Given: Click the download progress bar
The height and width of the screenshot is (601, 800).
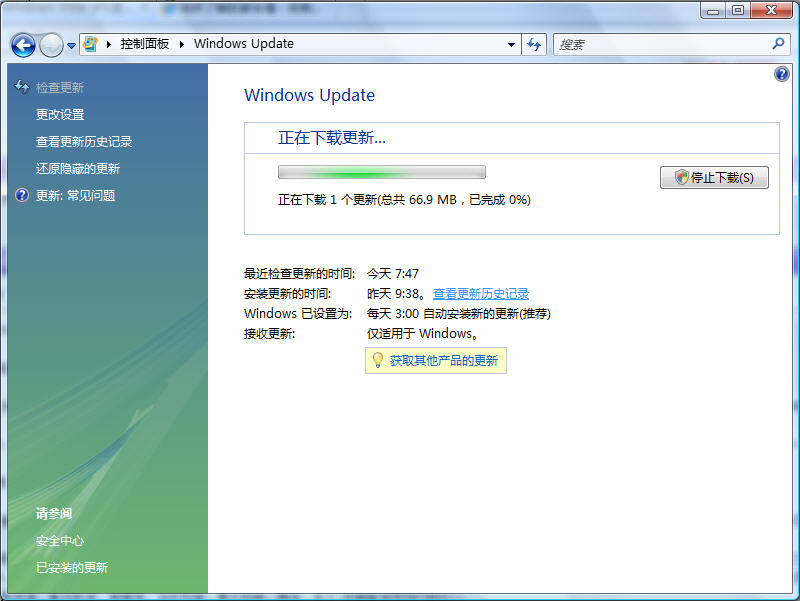Looking at the screenshot, I should 382,172.
